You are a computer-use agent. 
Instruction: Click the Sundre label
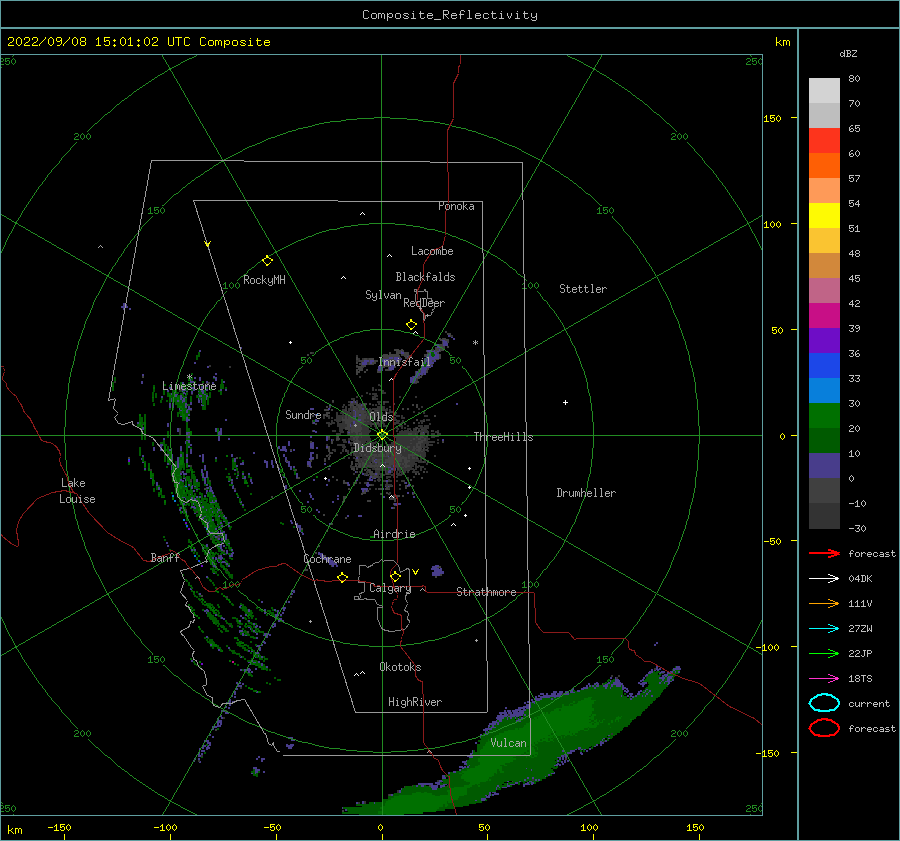[303, 414]
